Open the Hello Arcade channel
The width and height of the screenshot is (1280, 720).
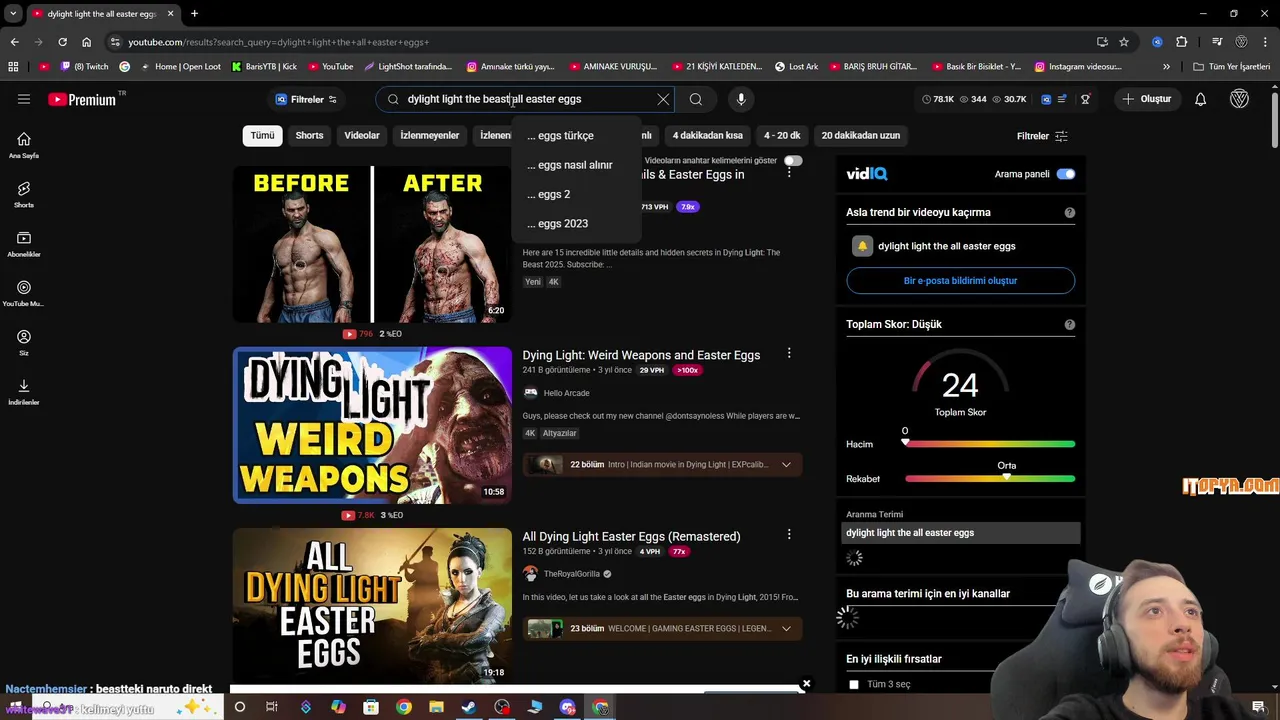coord(566,393)
